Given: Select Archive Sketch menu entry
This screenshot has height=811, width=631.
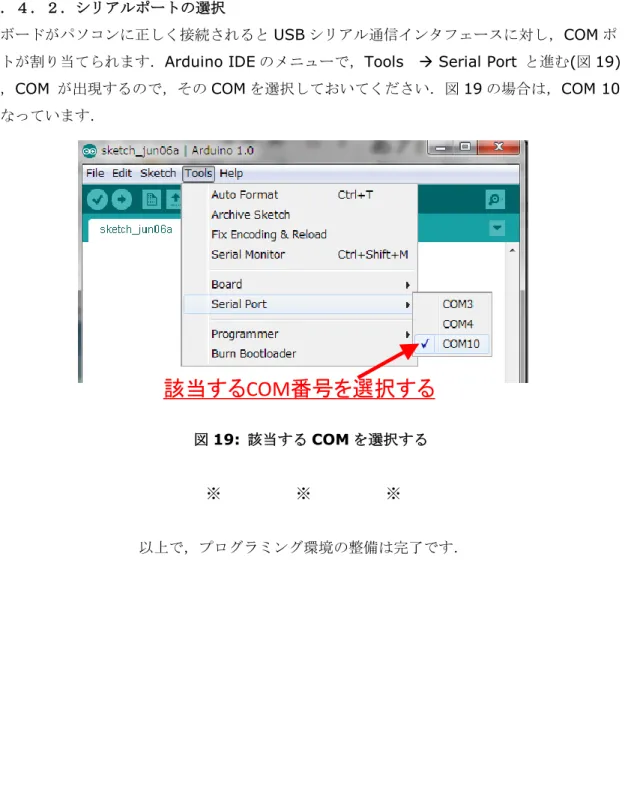Looking at the screenshot, I should (299, 215).
